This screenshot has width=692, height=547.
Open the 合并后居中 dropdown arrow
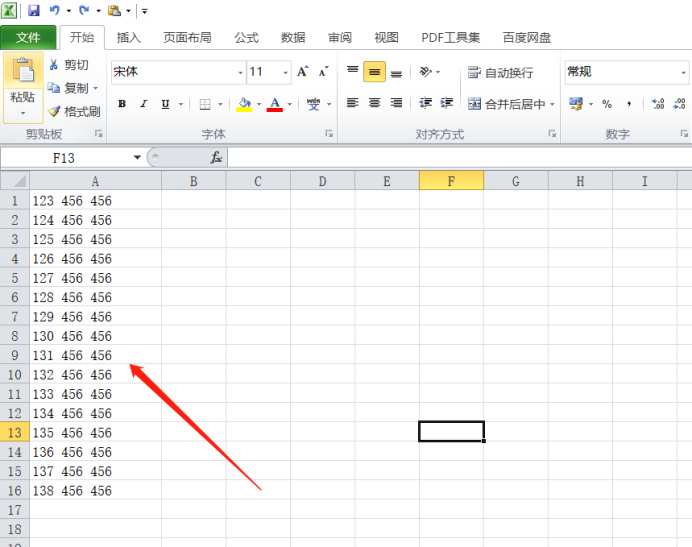pos(552,104)
